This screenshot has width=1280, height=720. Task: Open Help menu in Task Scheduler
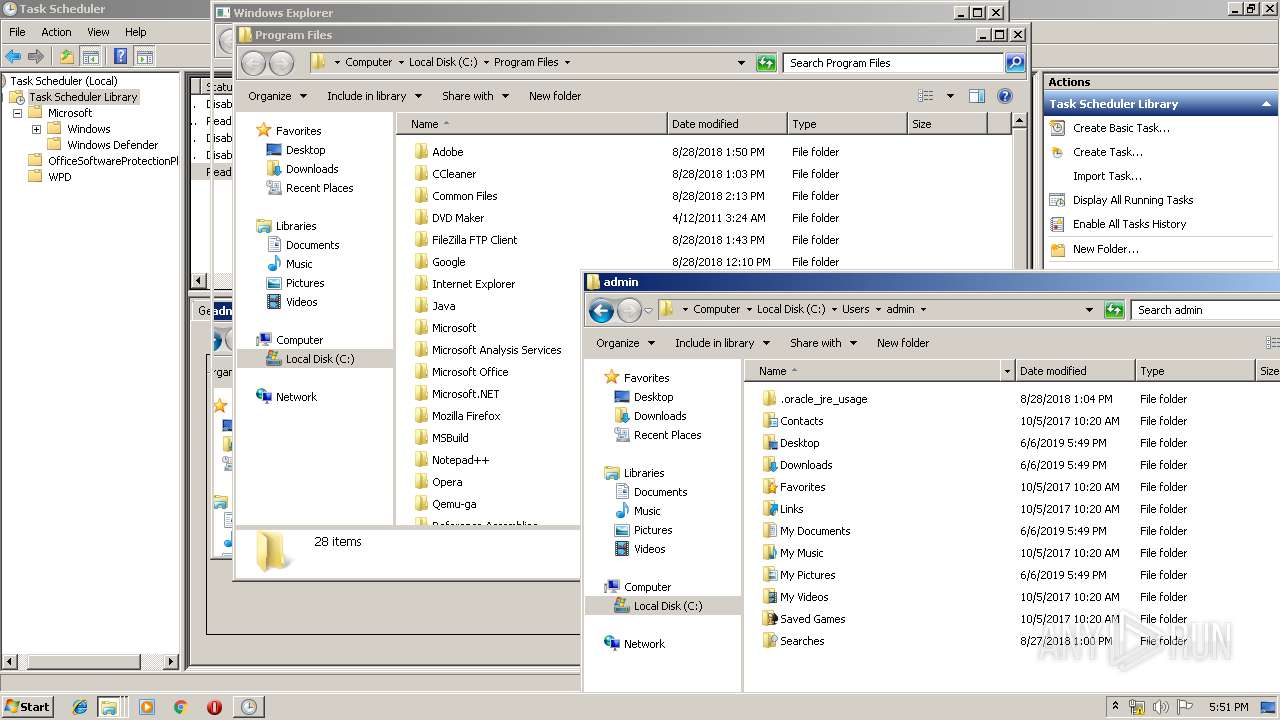click(x=136, y=32)
